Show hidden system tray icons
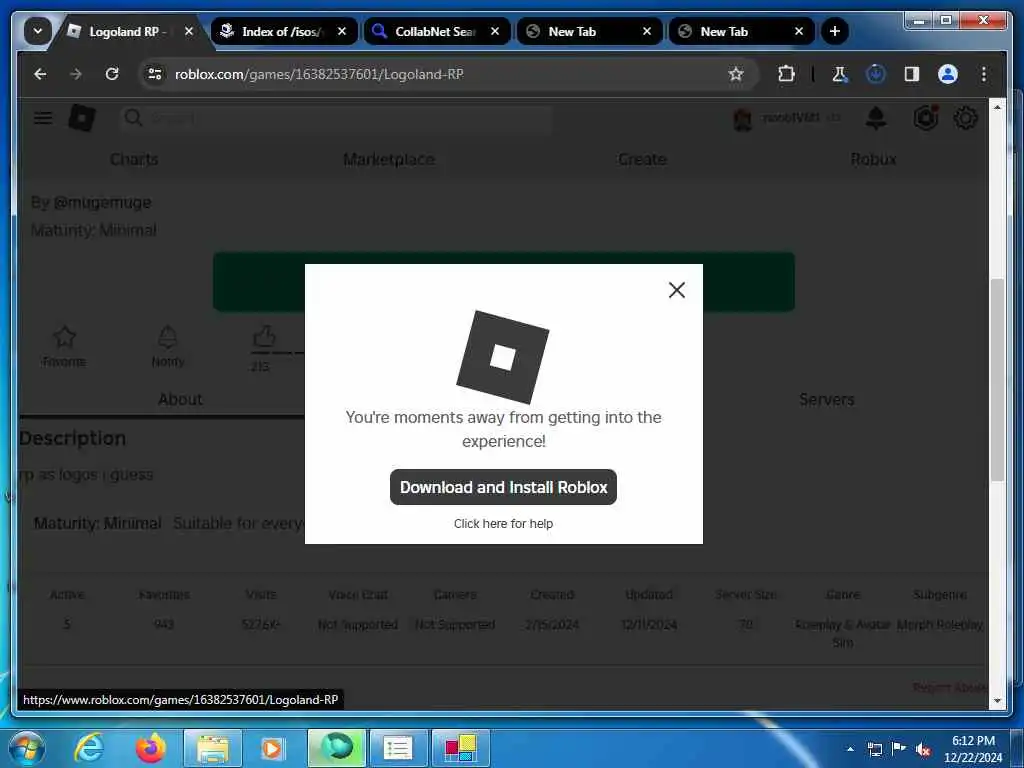This screenshot has width=1024, height=768. pos(850,749)
